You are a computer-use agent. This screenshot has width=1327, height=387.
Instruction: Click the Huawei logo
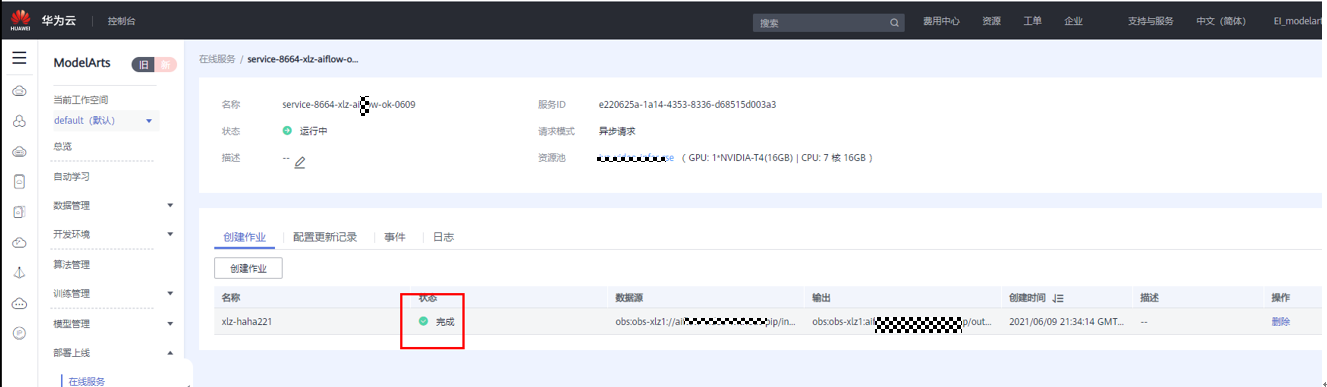coord(20,19)
